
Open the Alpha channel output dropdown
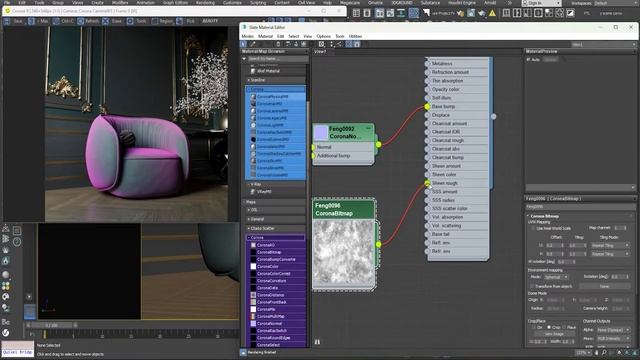[x=613, y=330]
